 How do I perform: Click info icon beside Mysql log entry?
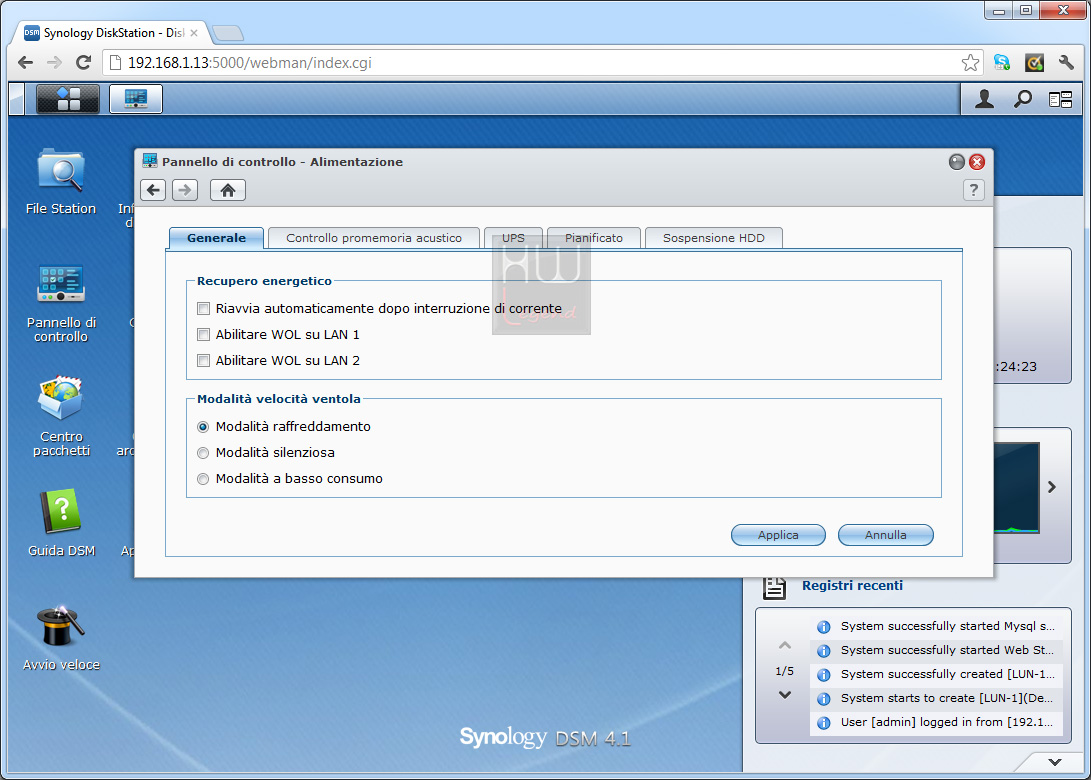tap(824, 627)
